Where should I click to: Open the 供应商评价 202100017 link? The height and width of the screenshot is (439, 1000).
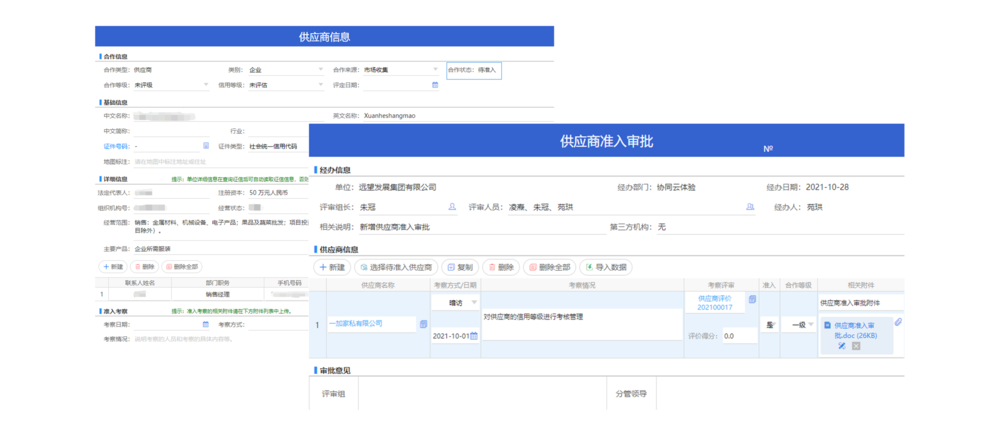click(715, 302)
